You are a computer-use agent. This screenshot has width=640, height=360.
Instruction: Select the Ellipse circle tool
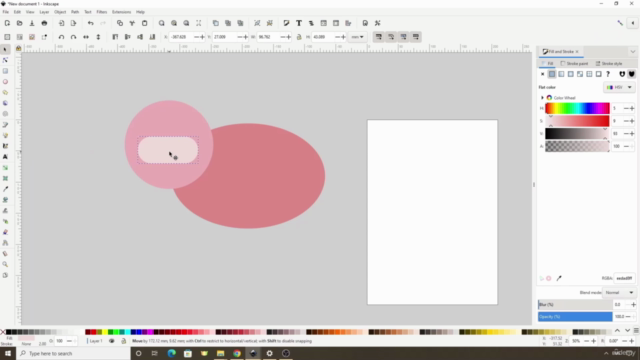[x=5, y=82]
